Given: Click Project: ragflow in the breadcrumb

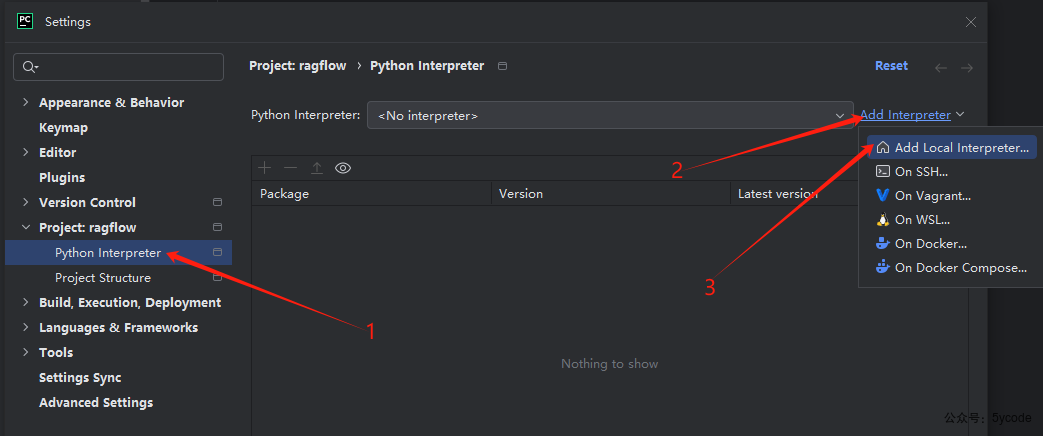Looking at the screenshot, I should pyautogui.click(x=297, y=66).
